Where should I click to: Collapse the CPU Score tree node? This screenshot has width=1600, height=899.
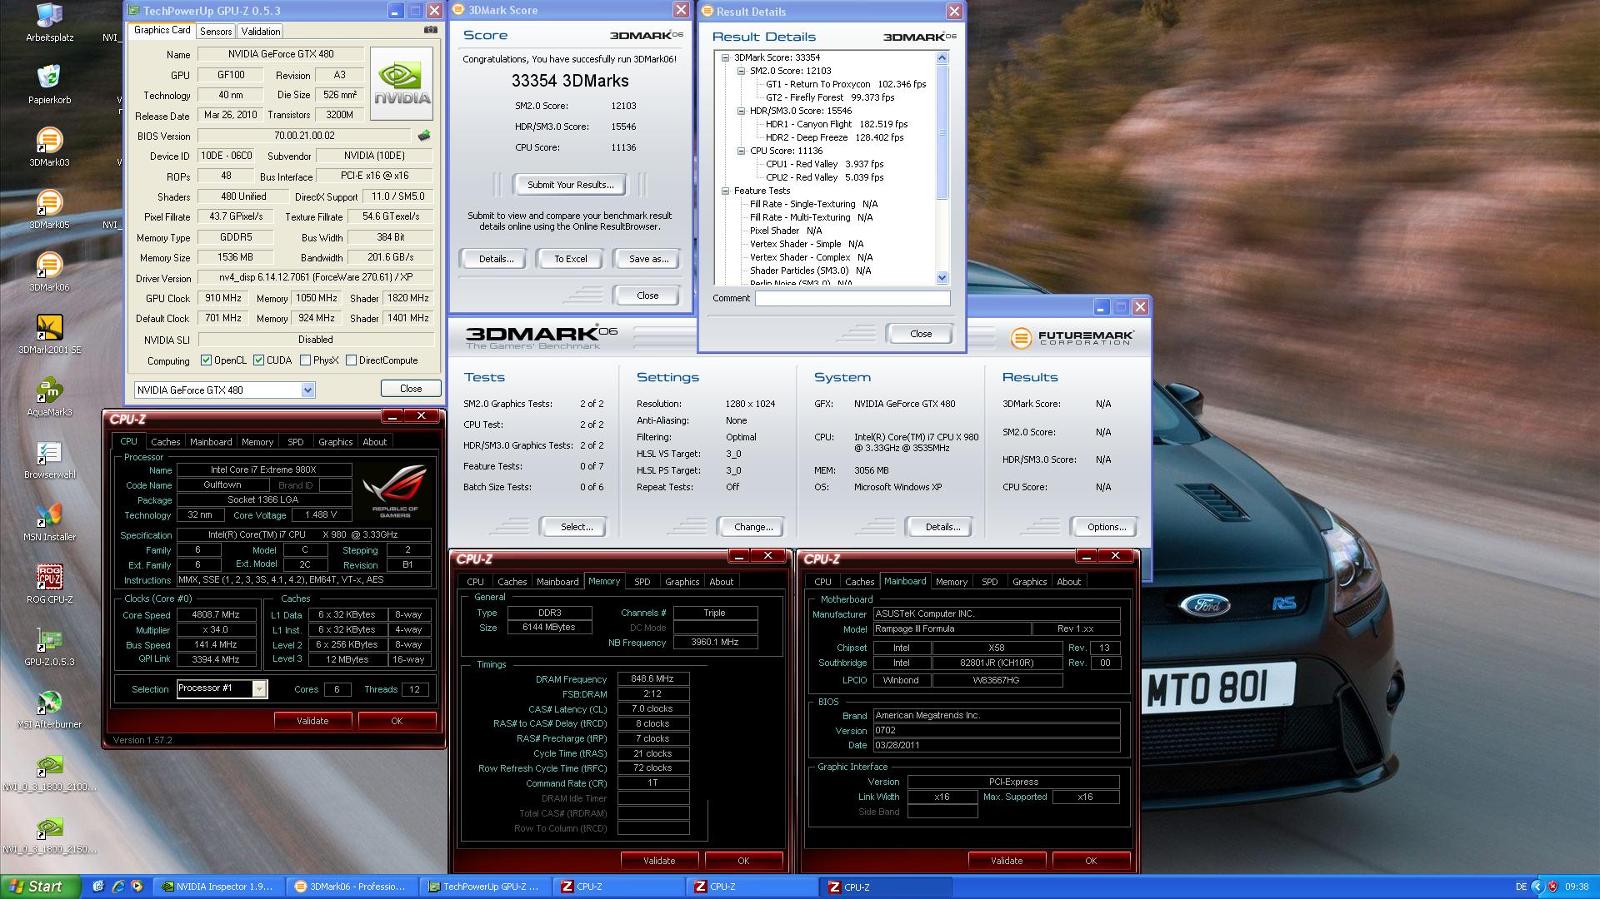pos(741,151)
